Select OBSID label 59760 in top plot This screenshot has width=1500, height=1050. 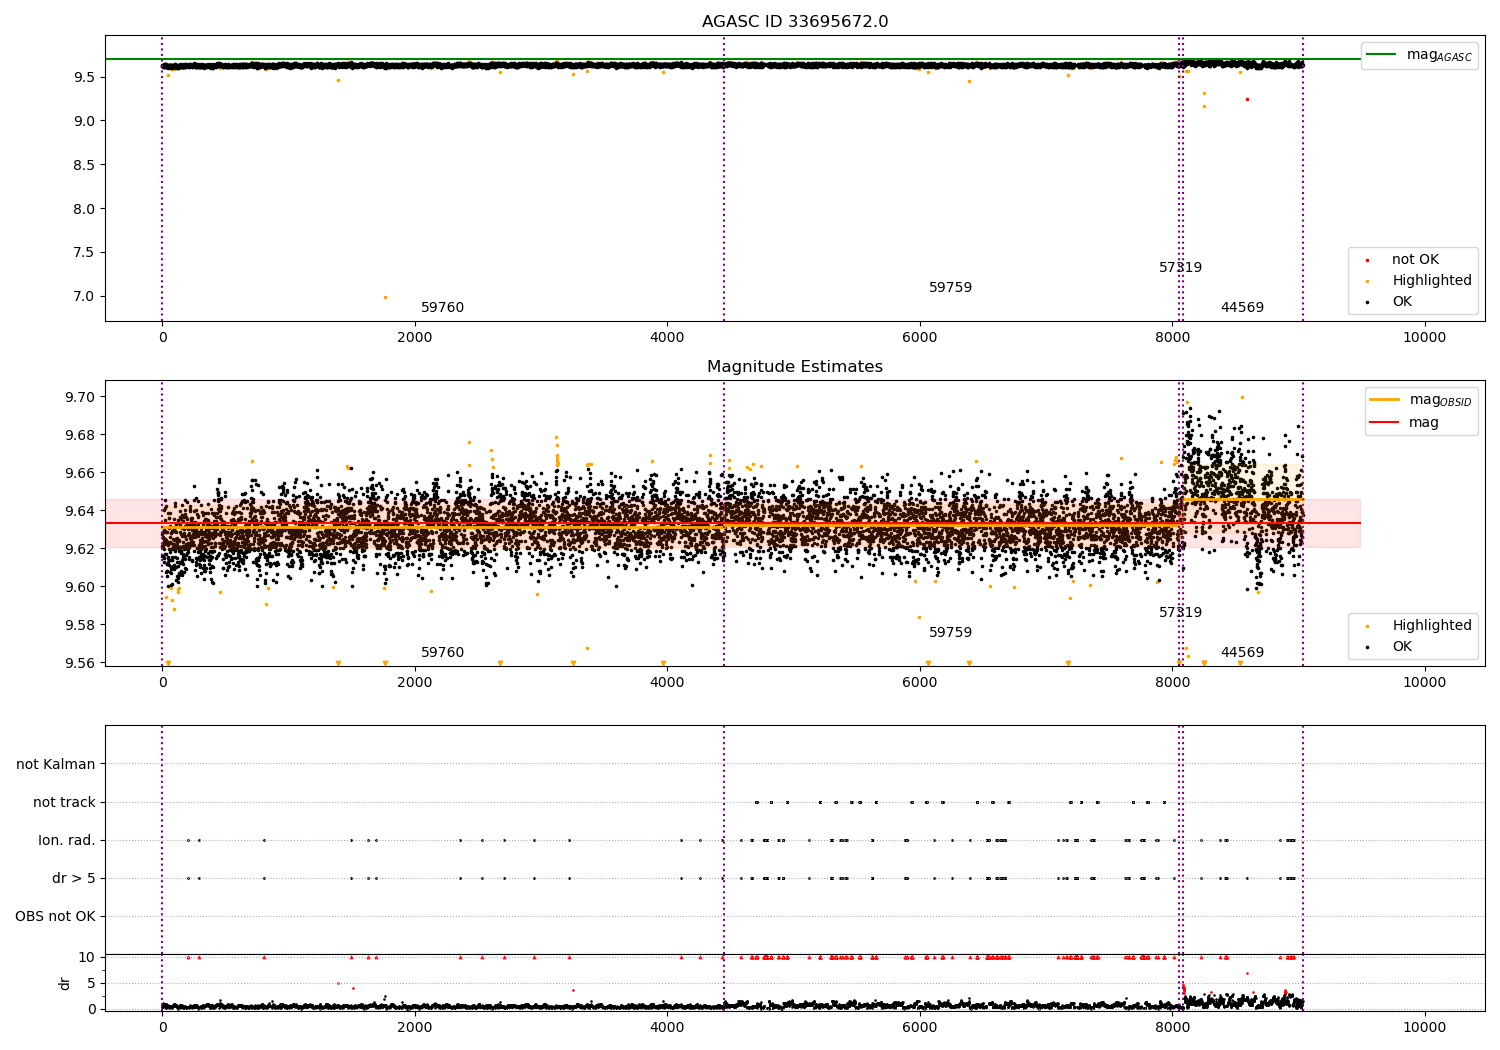(x=442, y=308)
